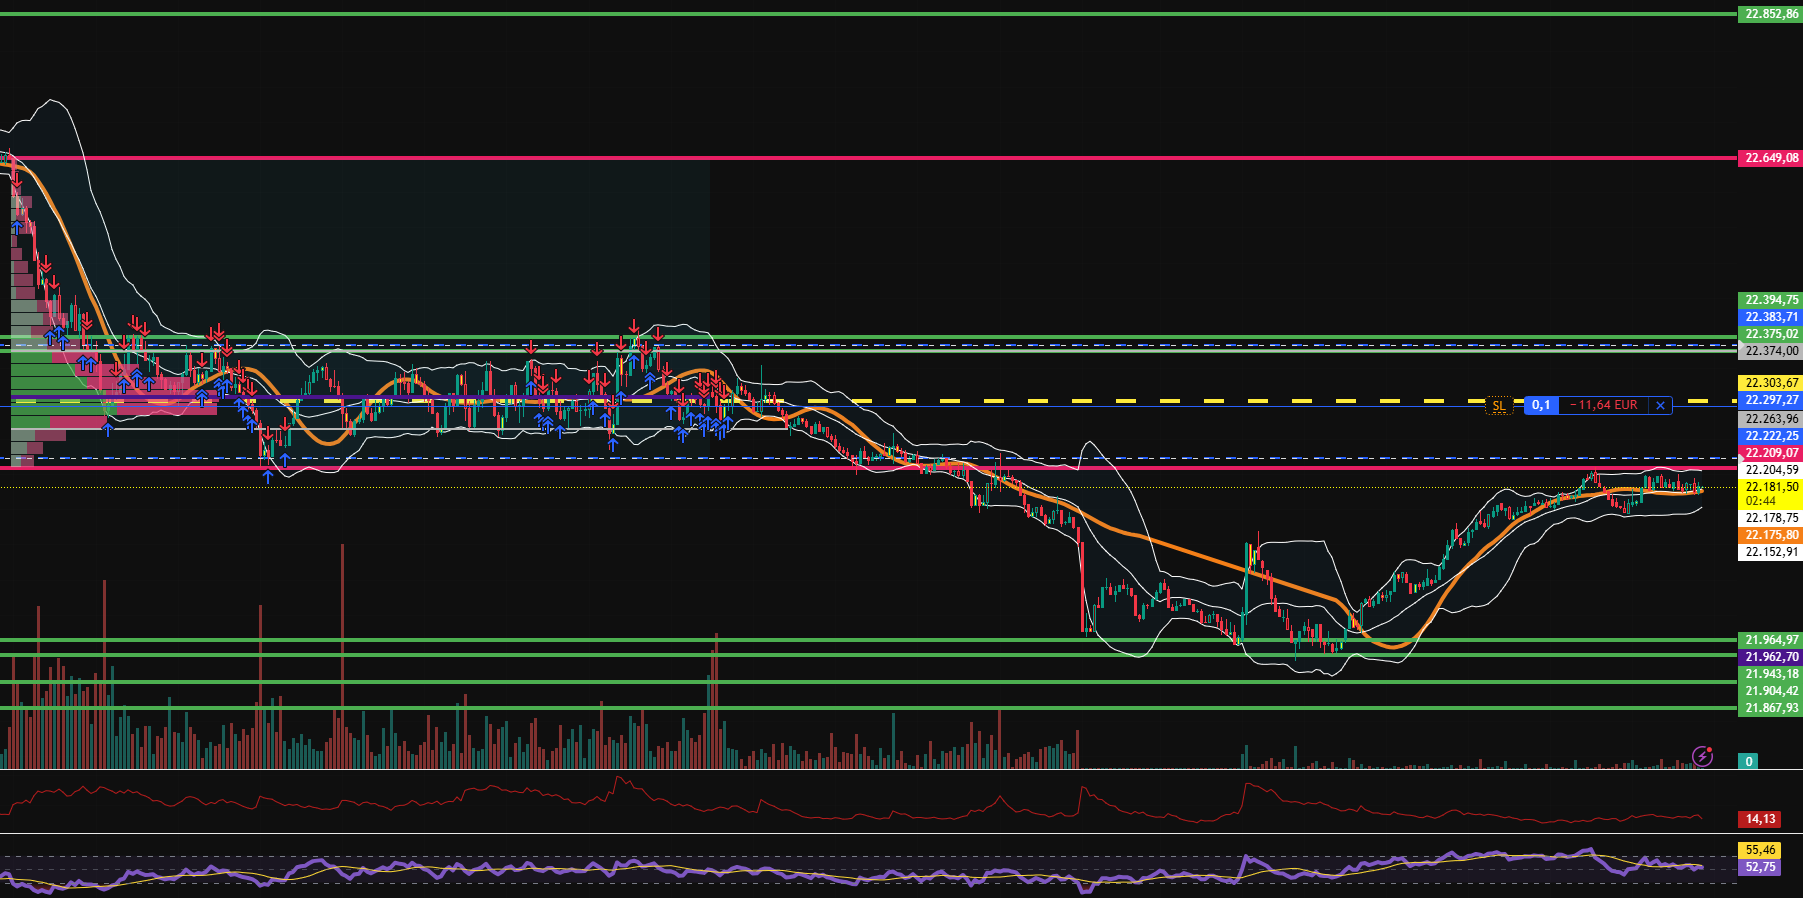Click the 22.204,59 white price label
Viewport: 1803px width, 898px height.
[1771, 470]
